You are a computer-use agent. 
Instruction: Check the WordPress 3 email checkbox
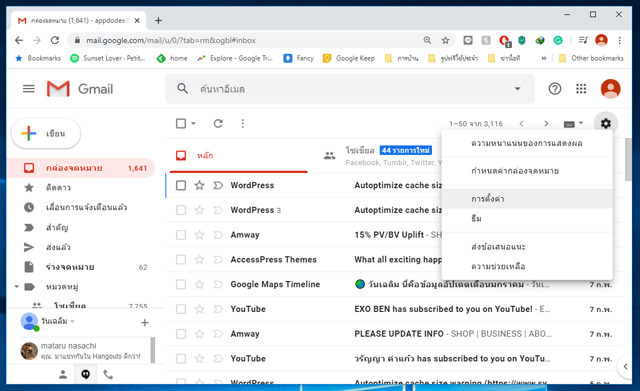pyautogui.click(x=181, y=210)
